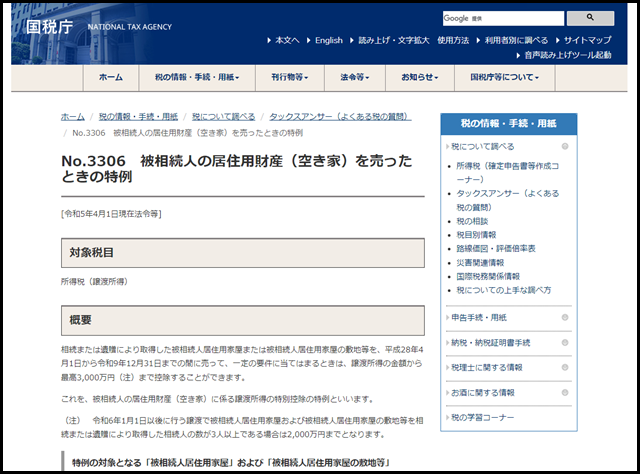Open 利用者別に調べる link
This screenshot has width=640, height=474.
516,40
